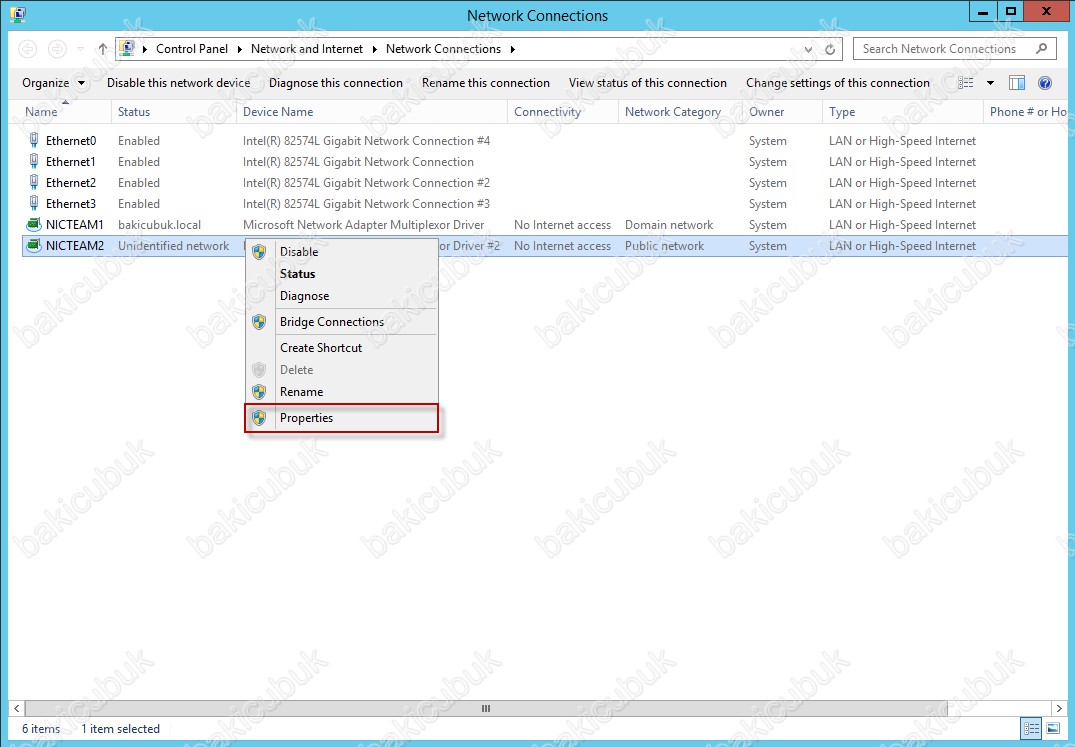Image resolution: width=1075 pixels, height=747 pixels.
Task: Select Bridge Connections in context menu
Action: coord(331,322)
